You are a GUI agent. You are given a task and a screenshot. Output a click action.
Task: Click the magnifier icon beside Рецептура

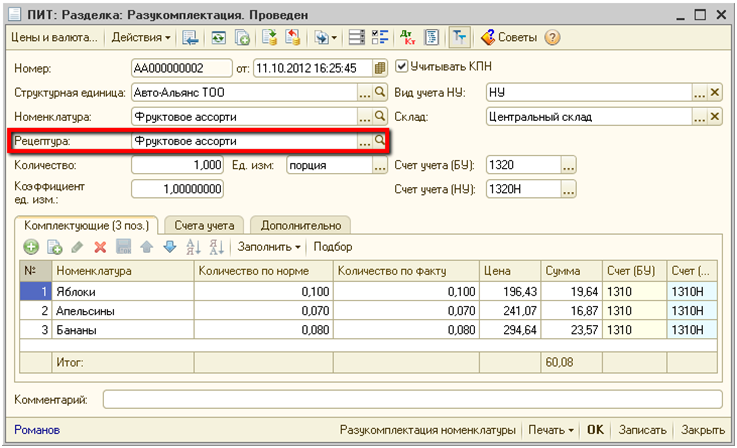tap(379, 141)
